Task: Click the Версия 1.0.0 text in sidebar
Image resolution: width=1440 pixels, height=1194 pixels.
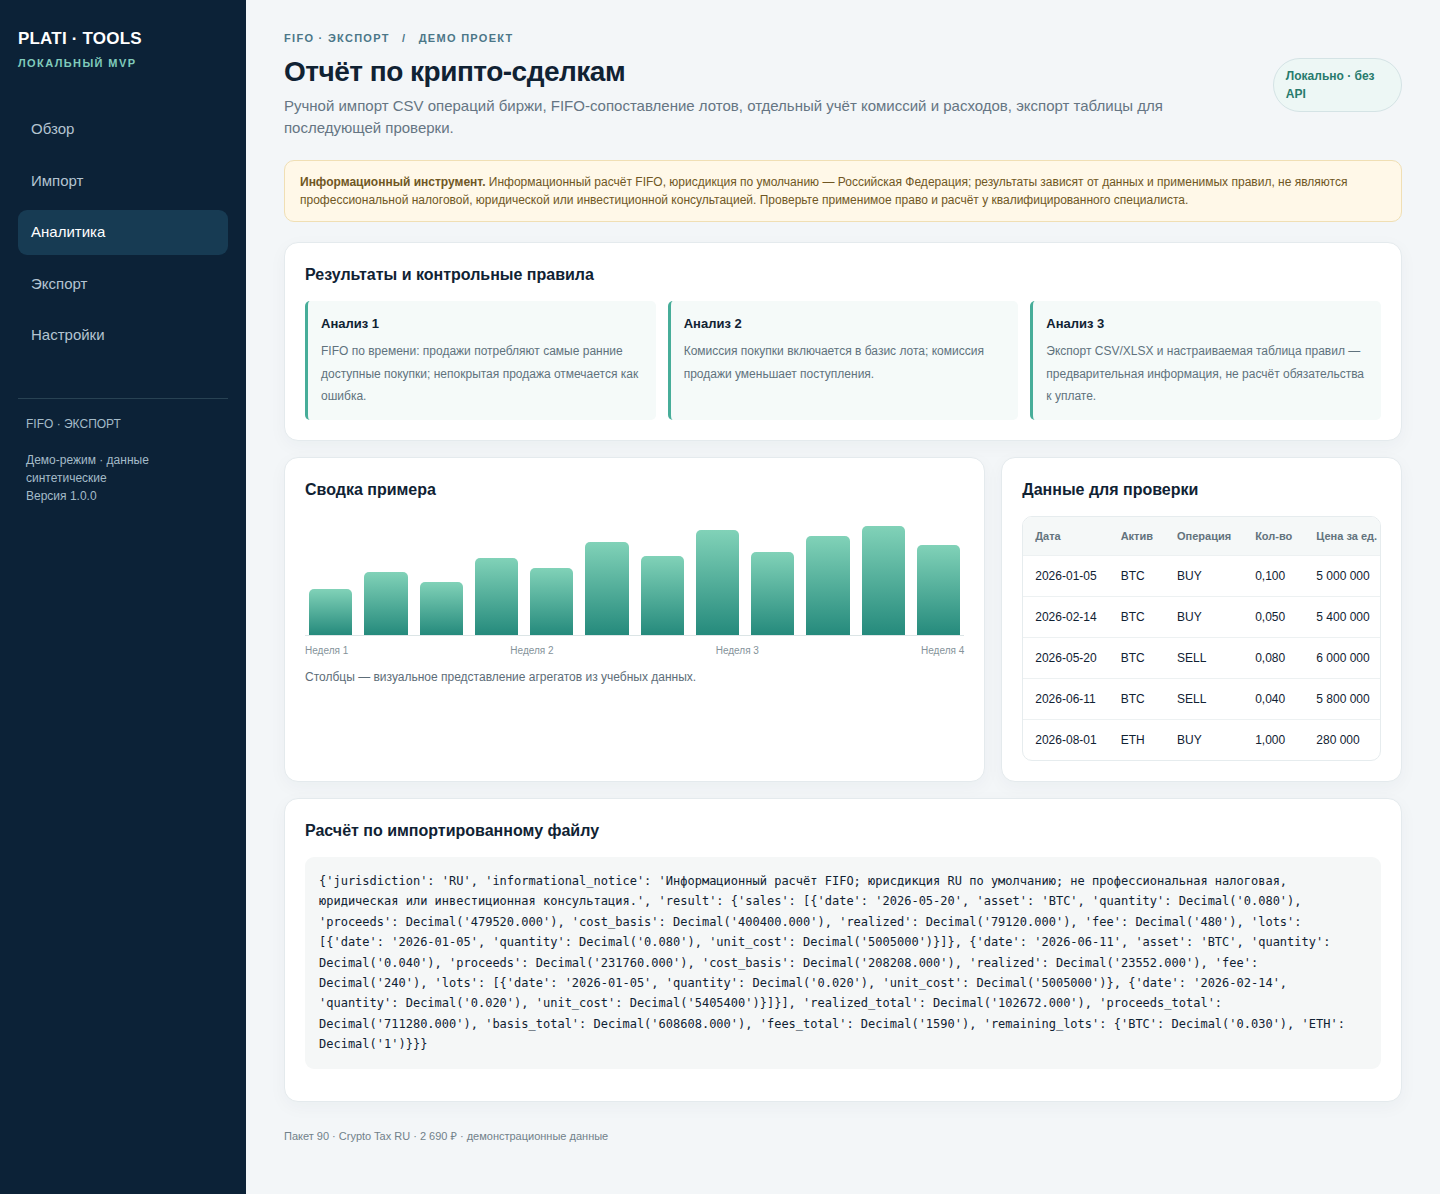Action: point(61,496)
